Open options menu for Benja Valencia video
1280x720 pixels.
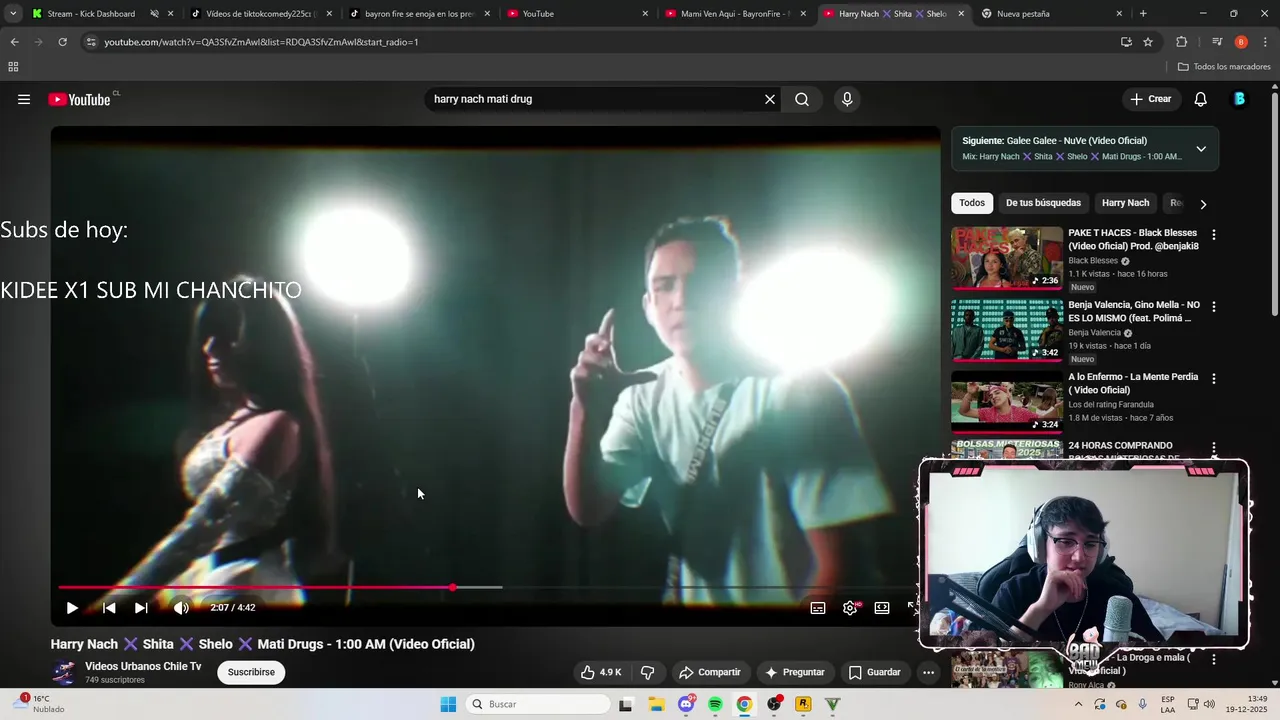click(x=1214, y=307)
